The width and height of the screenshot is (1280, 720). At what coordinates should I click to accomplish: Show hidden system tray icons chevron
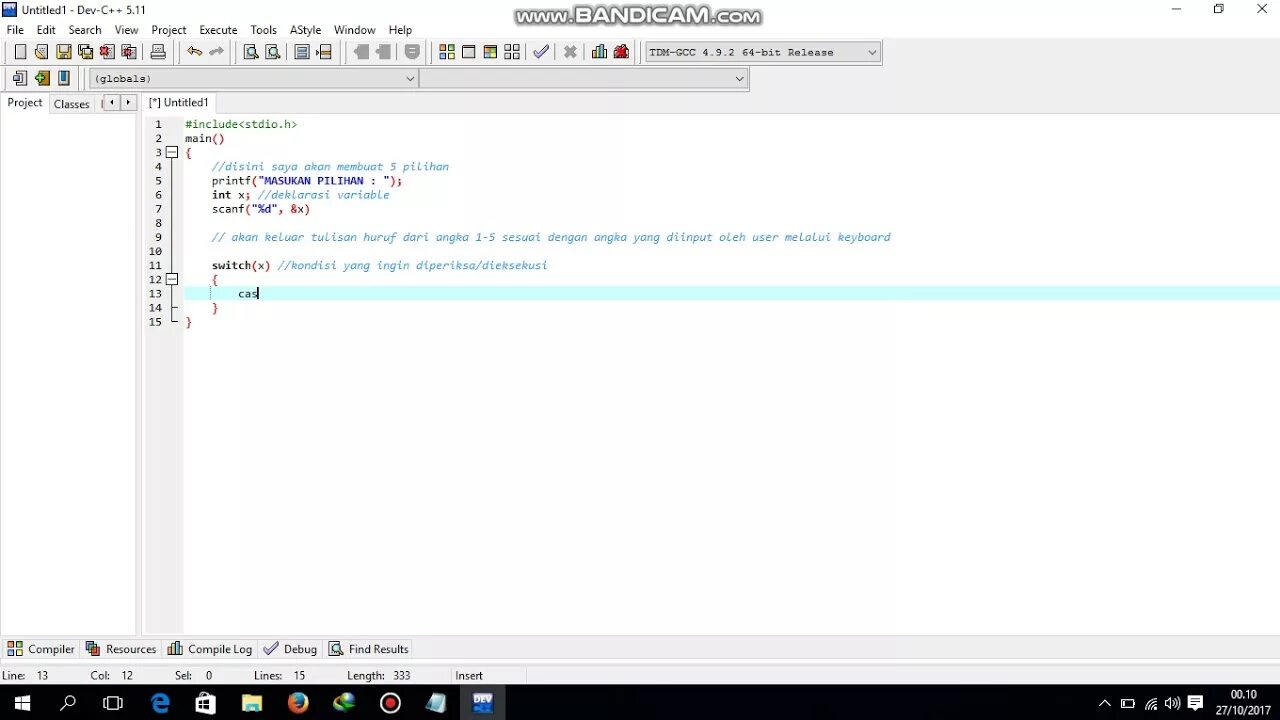pos(1104,703)
